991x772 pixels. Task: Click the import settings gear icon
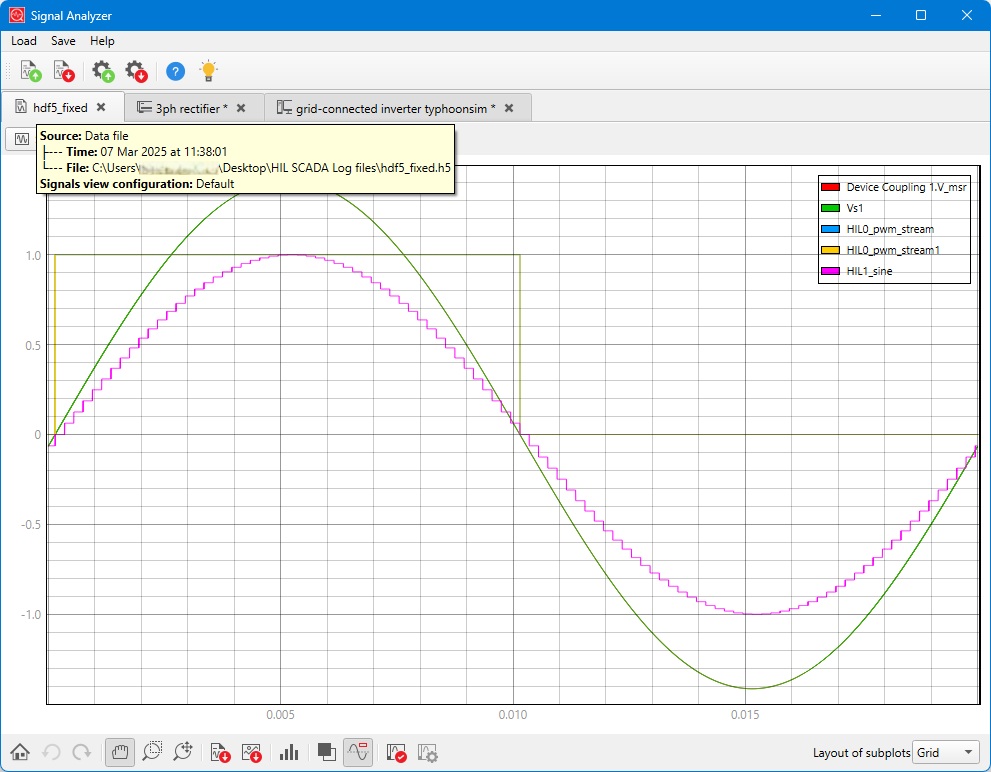click(x=102, y=71)
